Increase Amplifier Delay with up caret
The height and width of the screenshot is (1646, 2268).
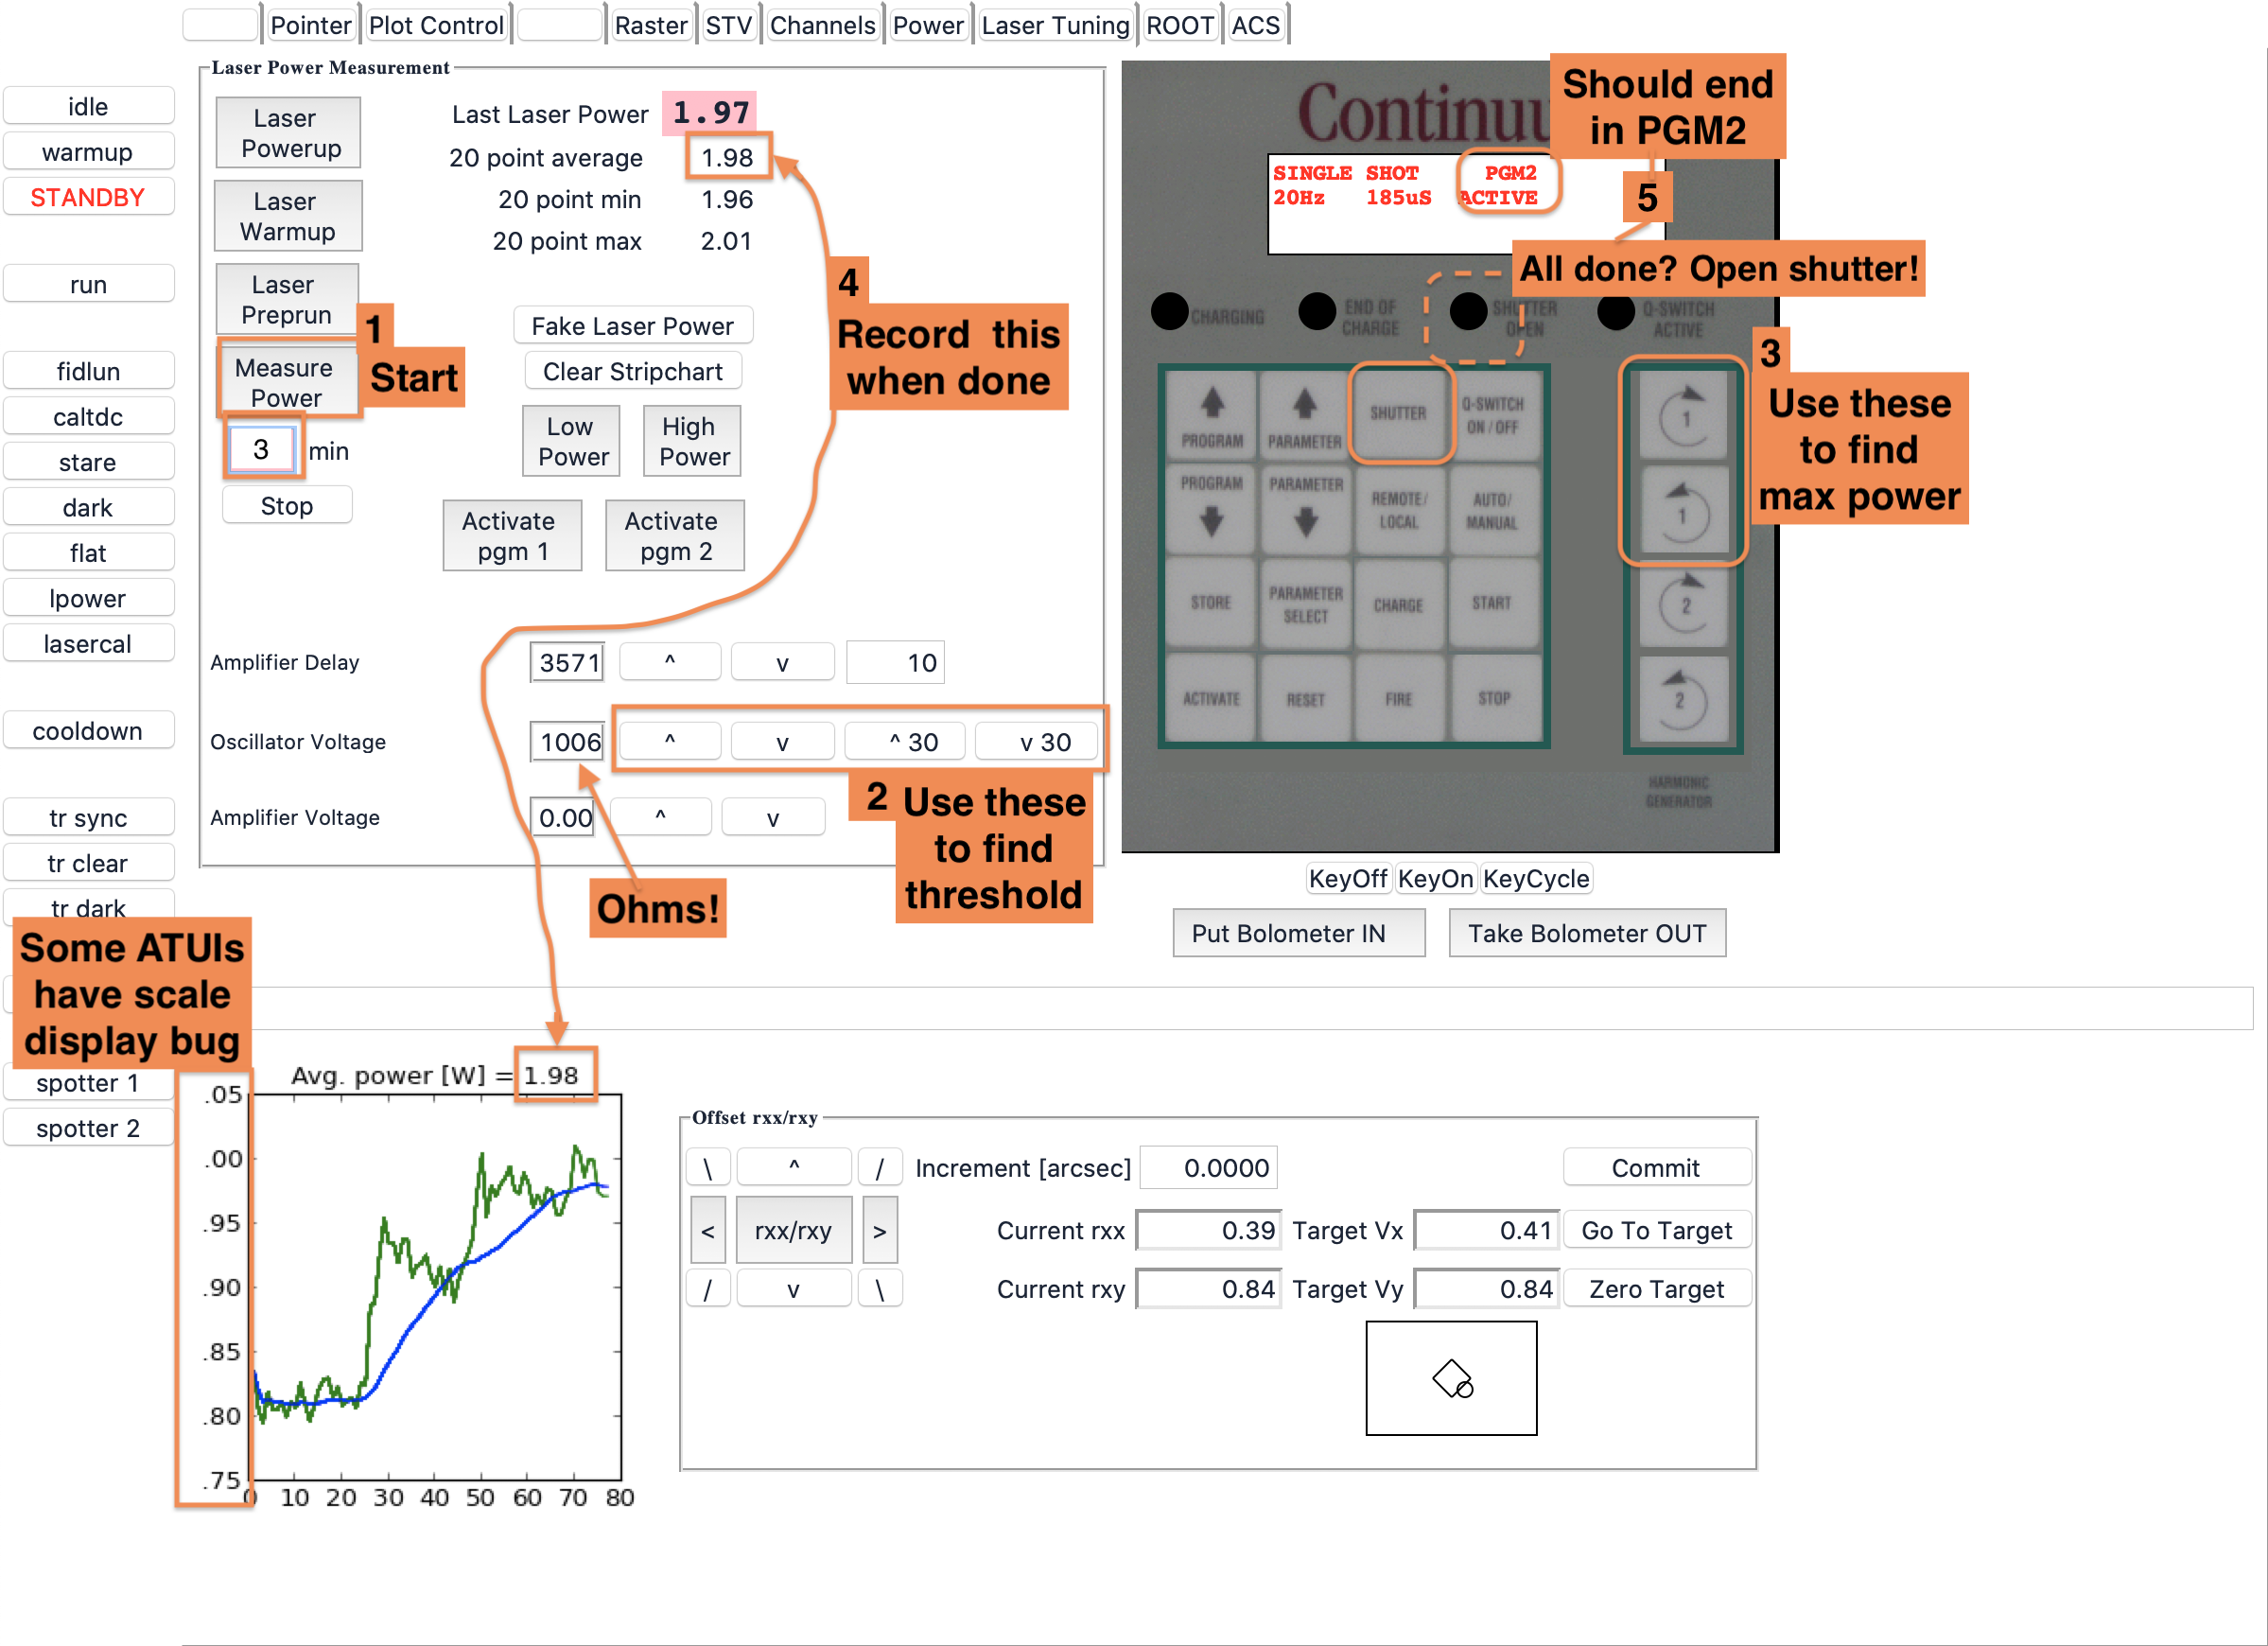click(x=670, y=662)
